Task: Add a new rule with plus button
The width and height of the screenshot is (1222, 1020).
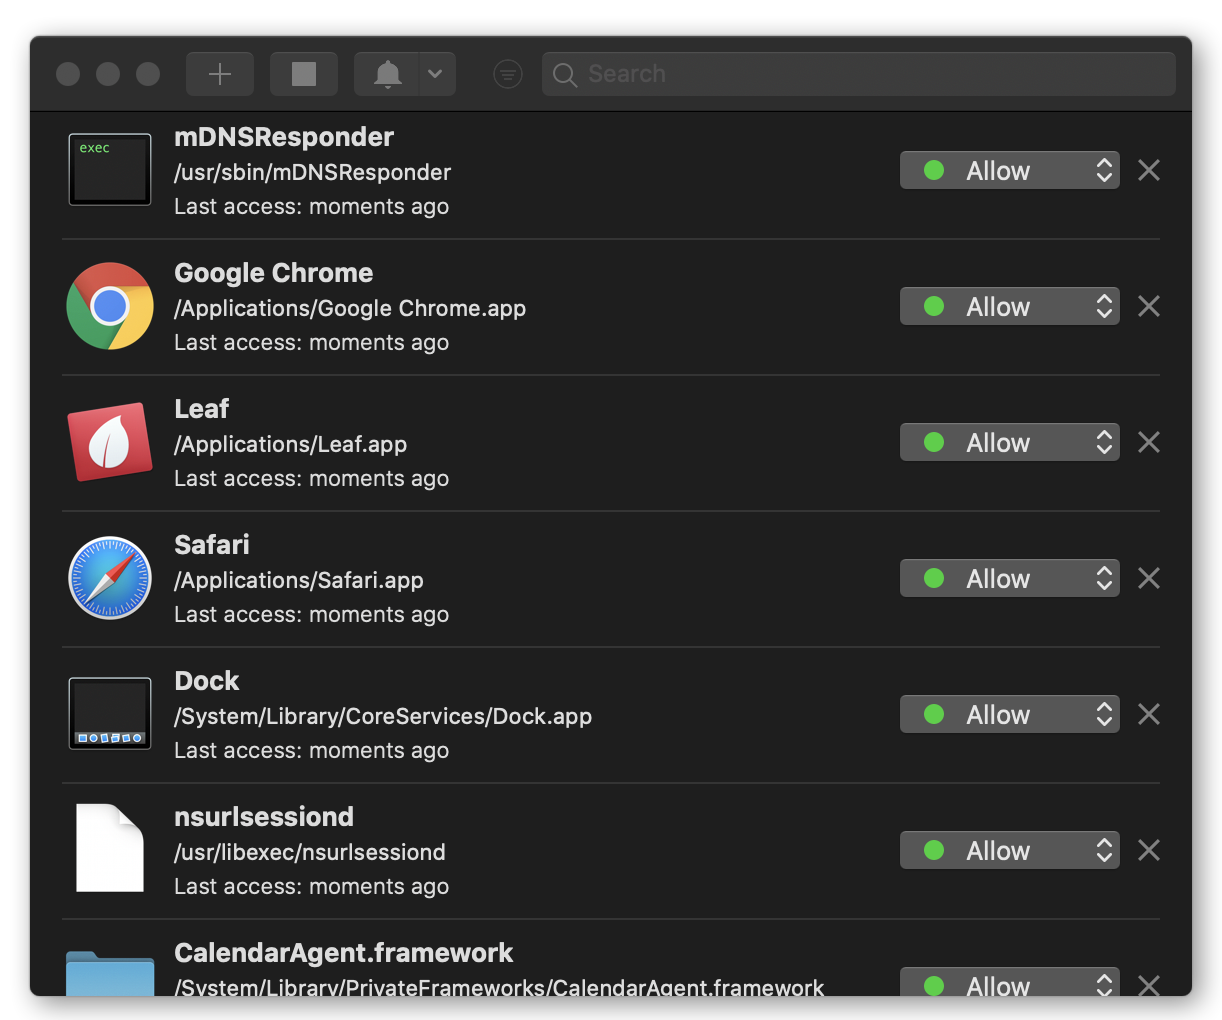Action: click(220, 74)
